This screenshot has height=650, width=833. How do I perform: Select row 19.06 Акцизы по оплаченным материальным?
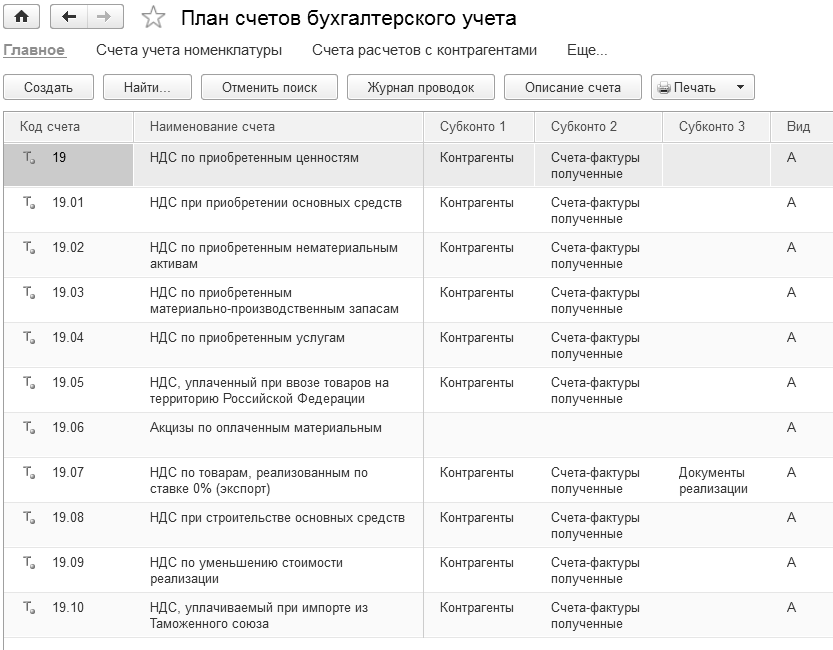265,428
